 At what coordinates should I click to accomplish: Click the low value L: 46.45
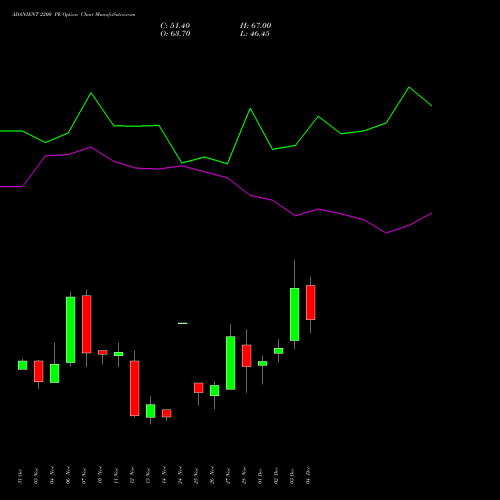[255, 34]
